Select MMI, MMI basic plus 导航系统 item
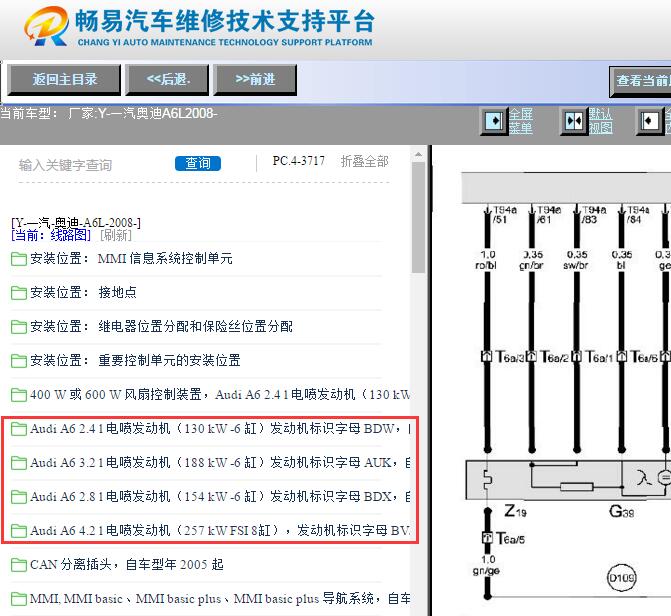 [220, 598]
